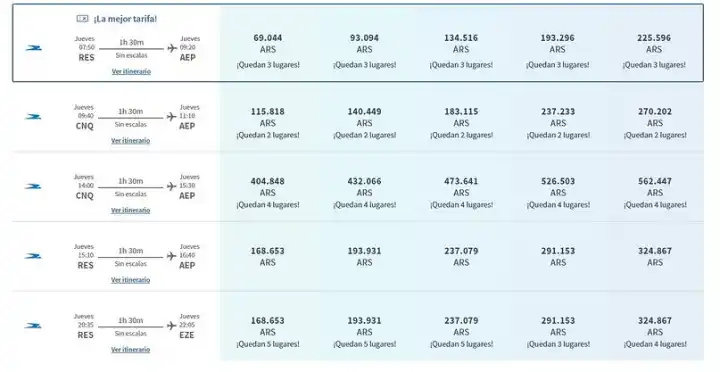Click airline logo of 15:10 RES flight
Viewport: 720px width, 372px height.
[33, 256]
